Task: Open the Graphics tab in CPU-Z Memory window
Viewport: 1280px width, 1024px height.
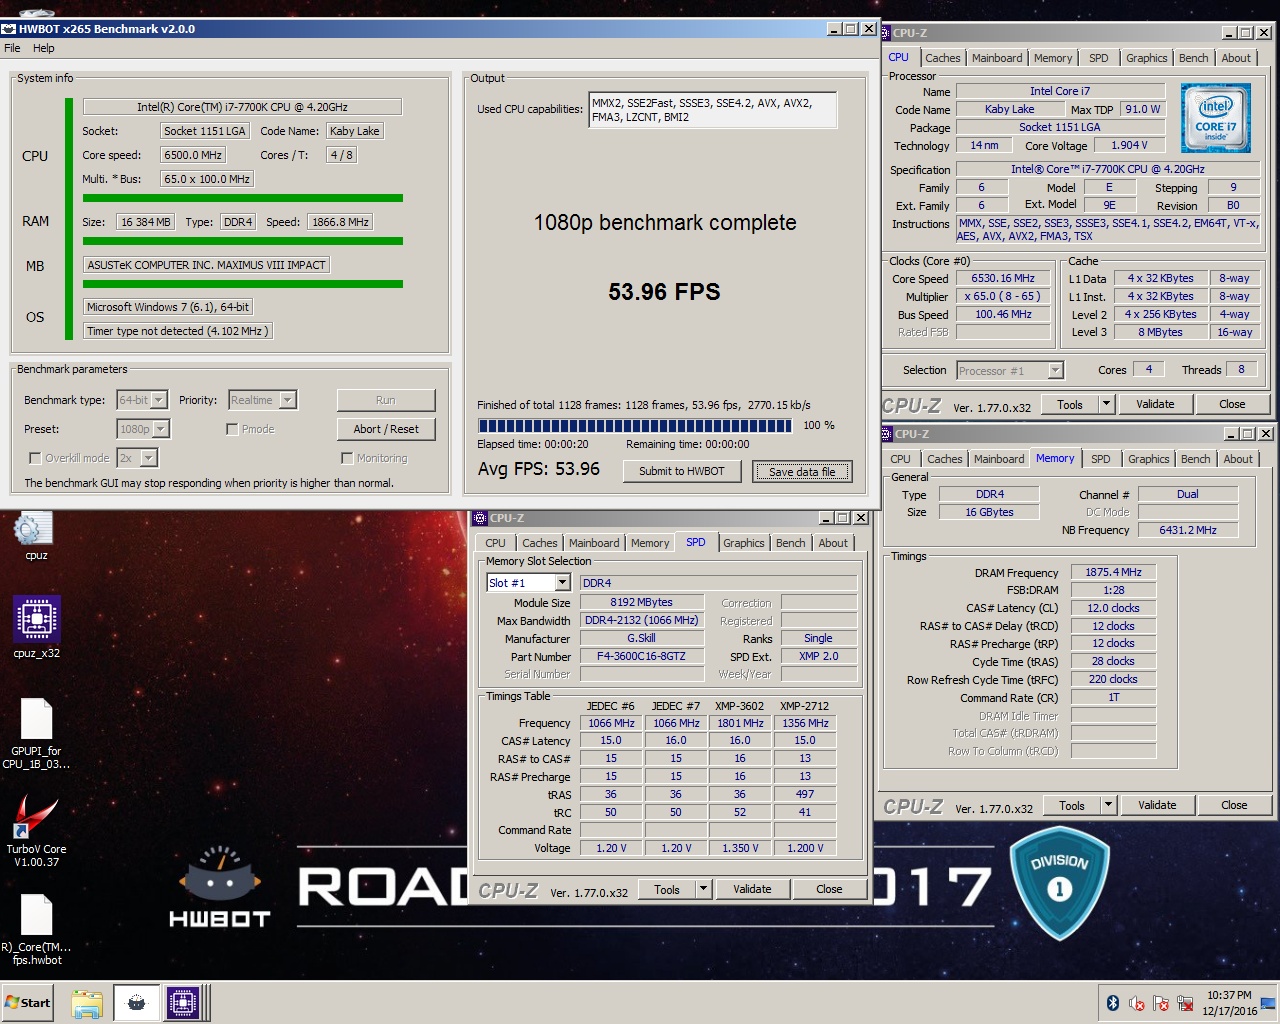Action: coord(1148,459)
